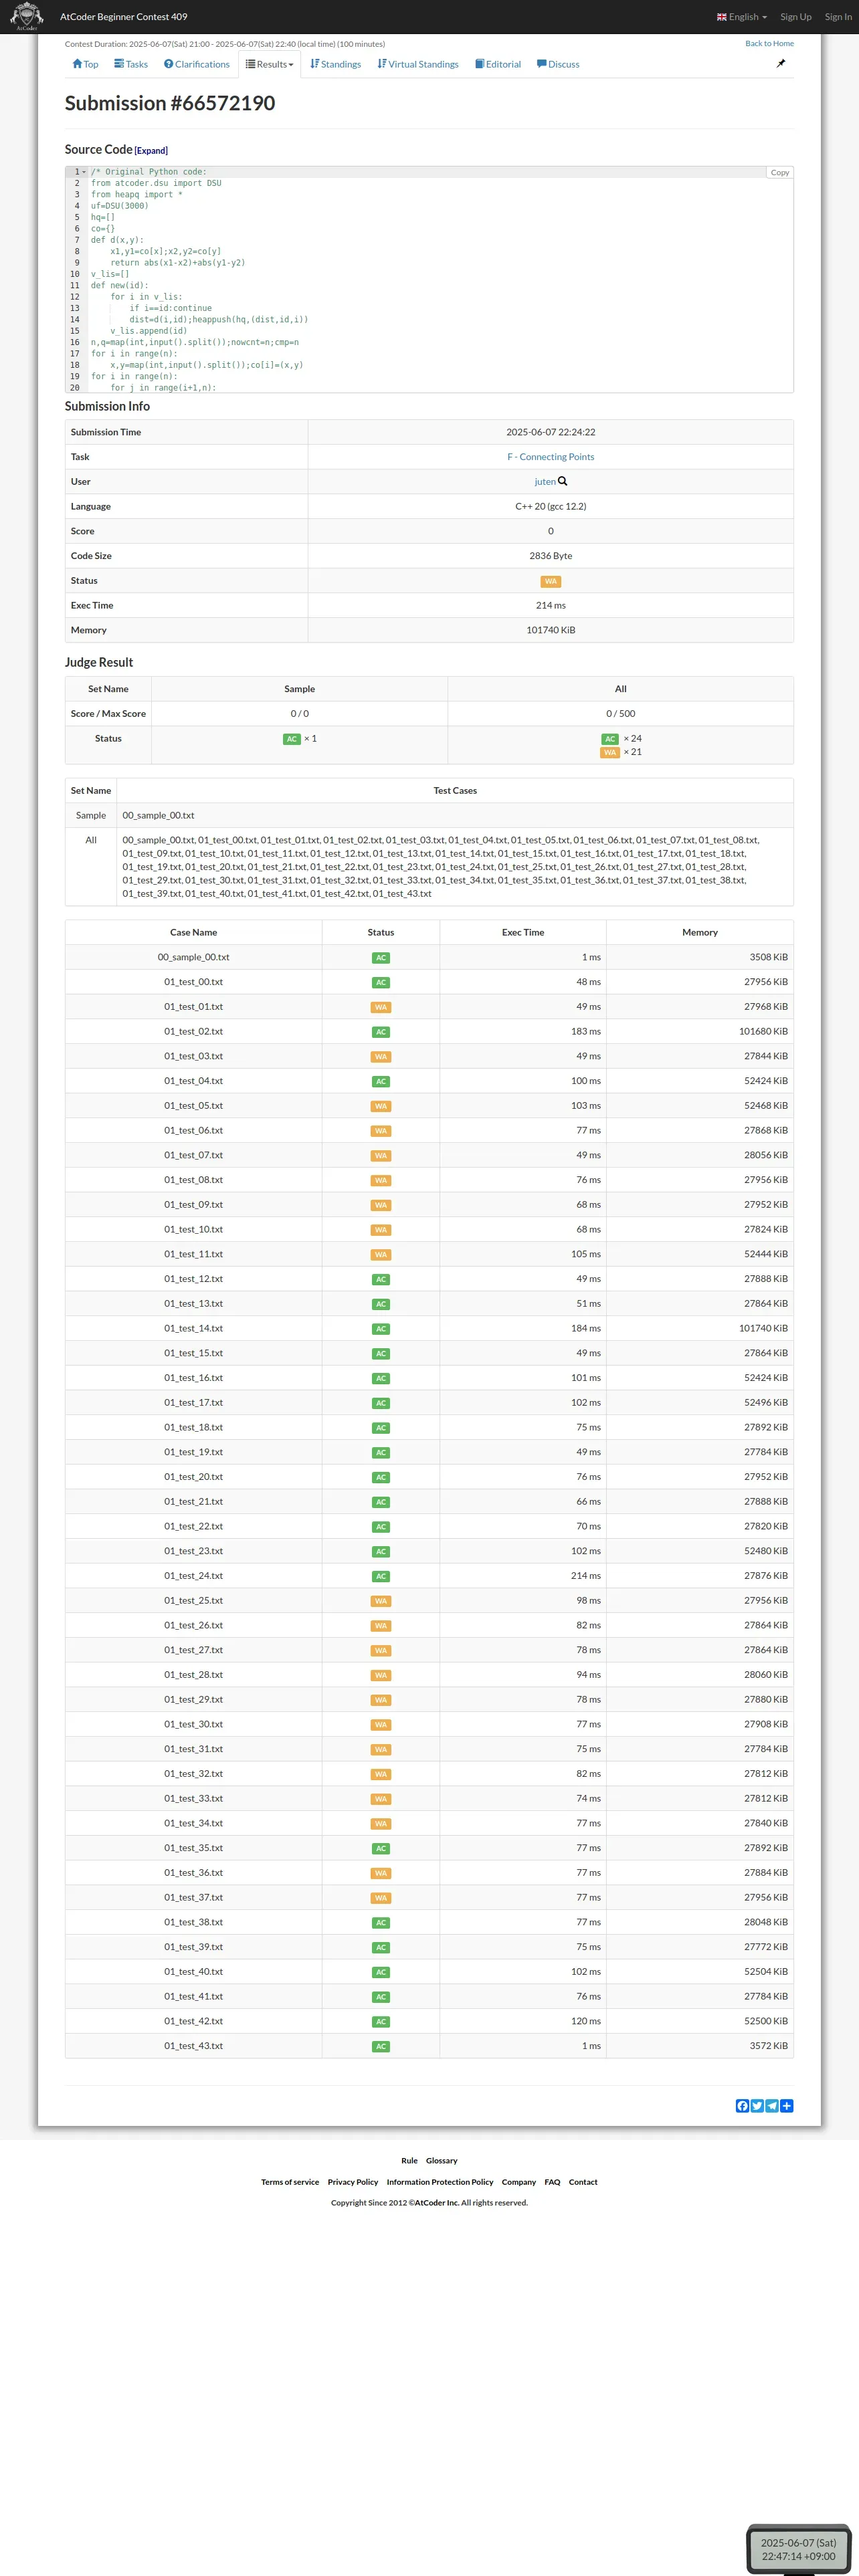Open the Tasks tab
859x2576 pixels.
(131, 64)
